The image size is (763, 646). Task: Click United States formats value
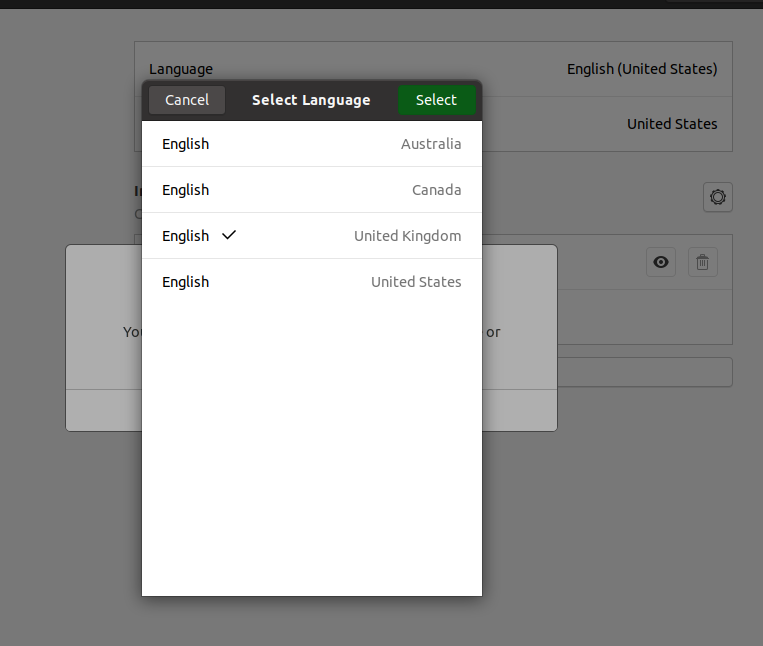[x=672, y=124]
